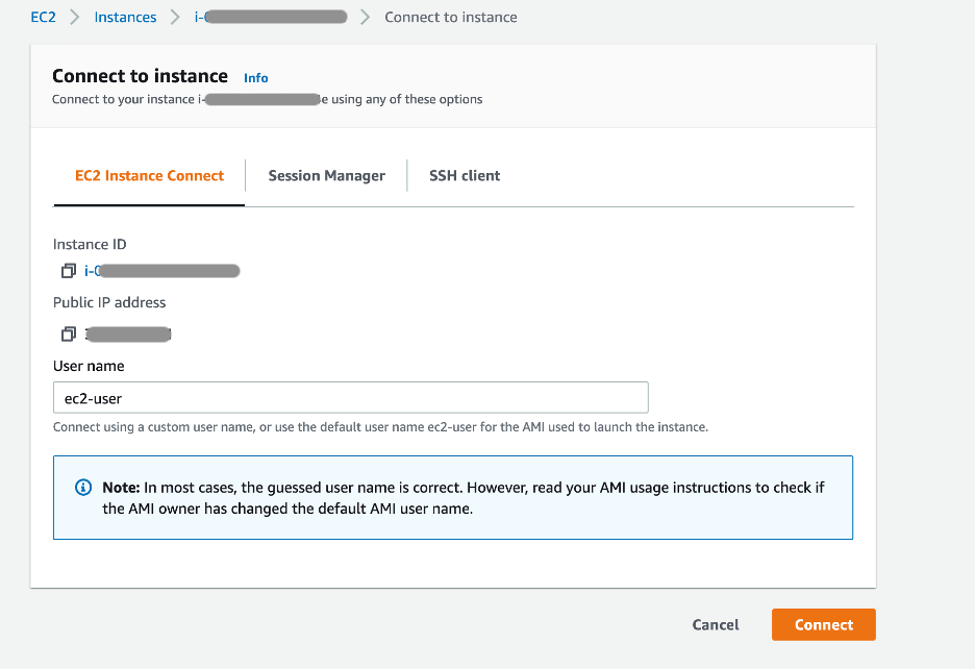The width and height of the screenshot is (977, 670).
Task: Click the info circle inside the Note banner
Action: click(81, 487)
